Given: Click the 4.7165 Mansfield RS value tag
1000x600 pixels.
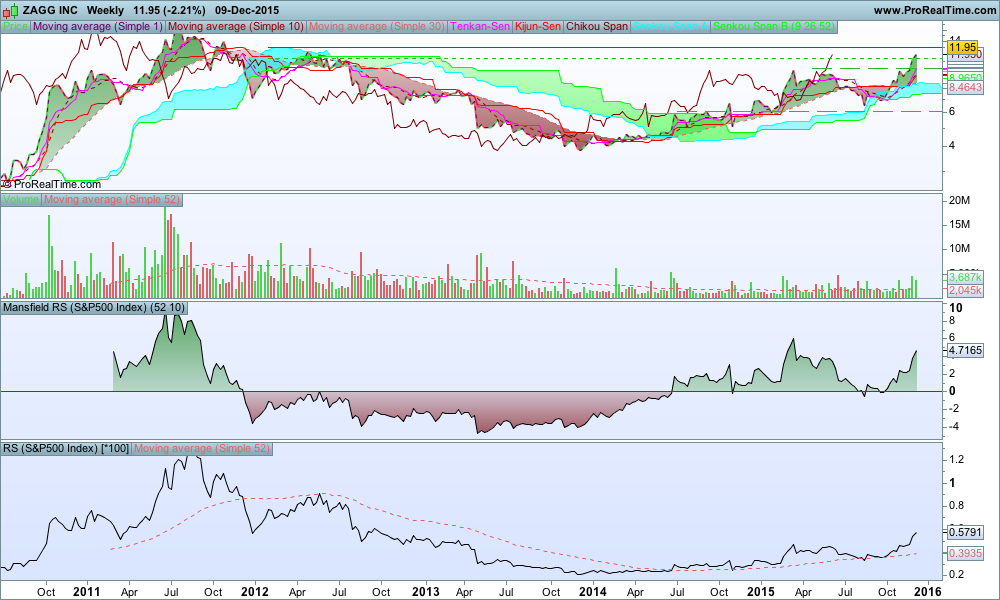Looking at the screenshot, I should tap(965, 350).
